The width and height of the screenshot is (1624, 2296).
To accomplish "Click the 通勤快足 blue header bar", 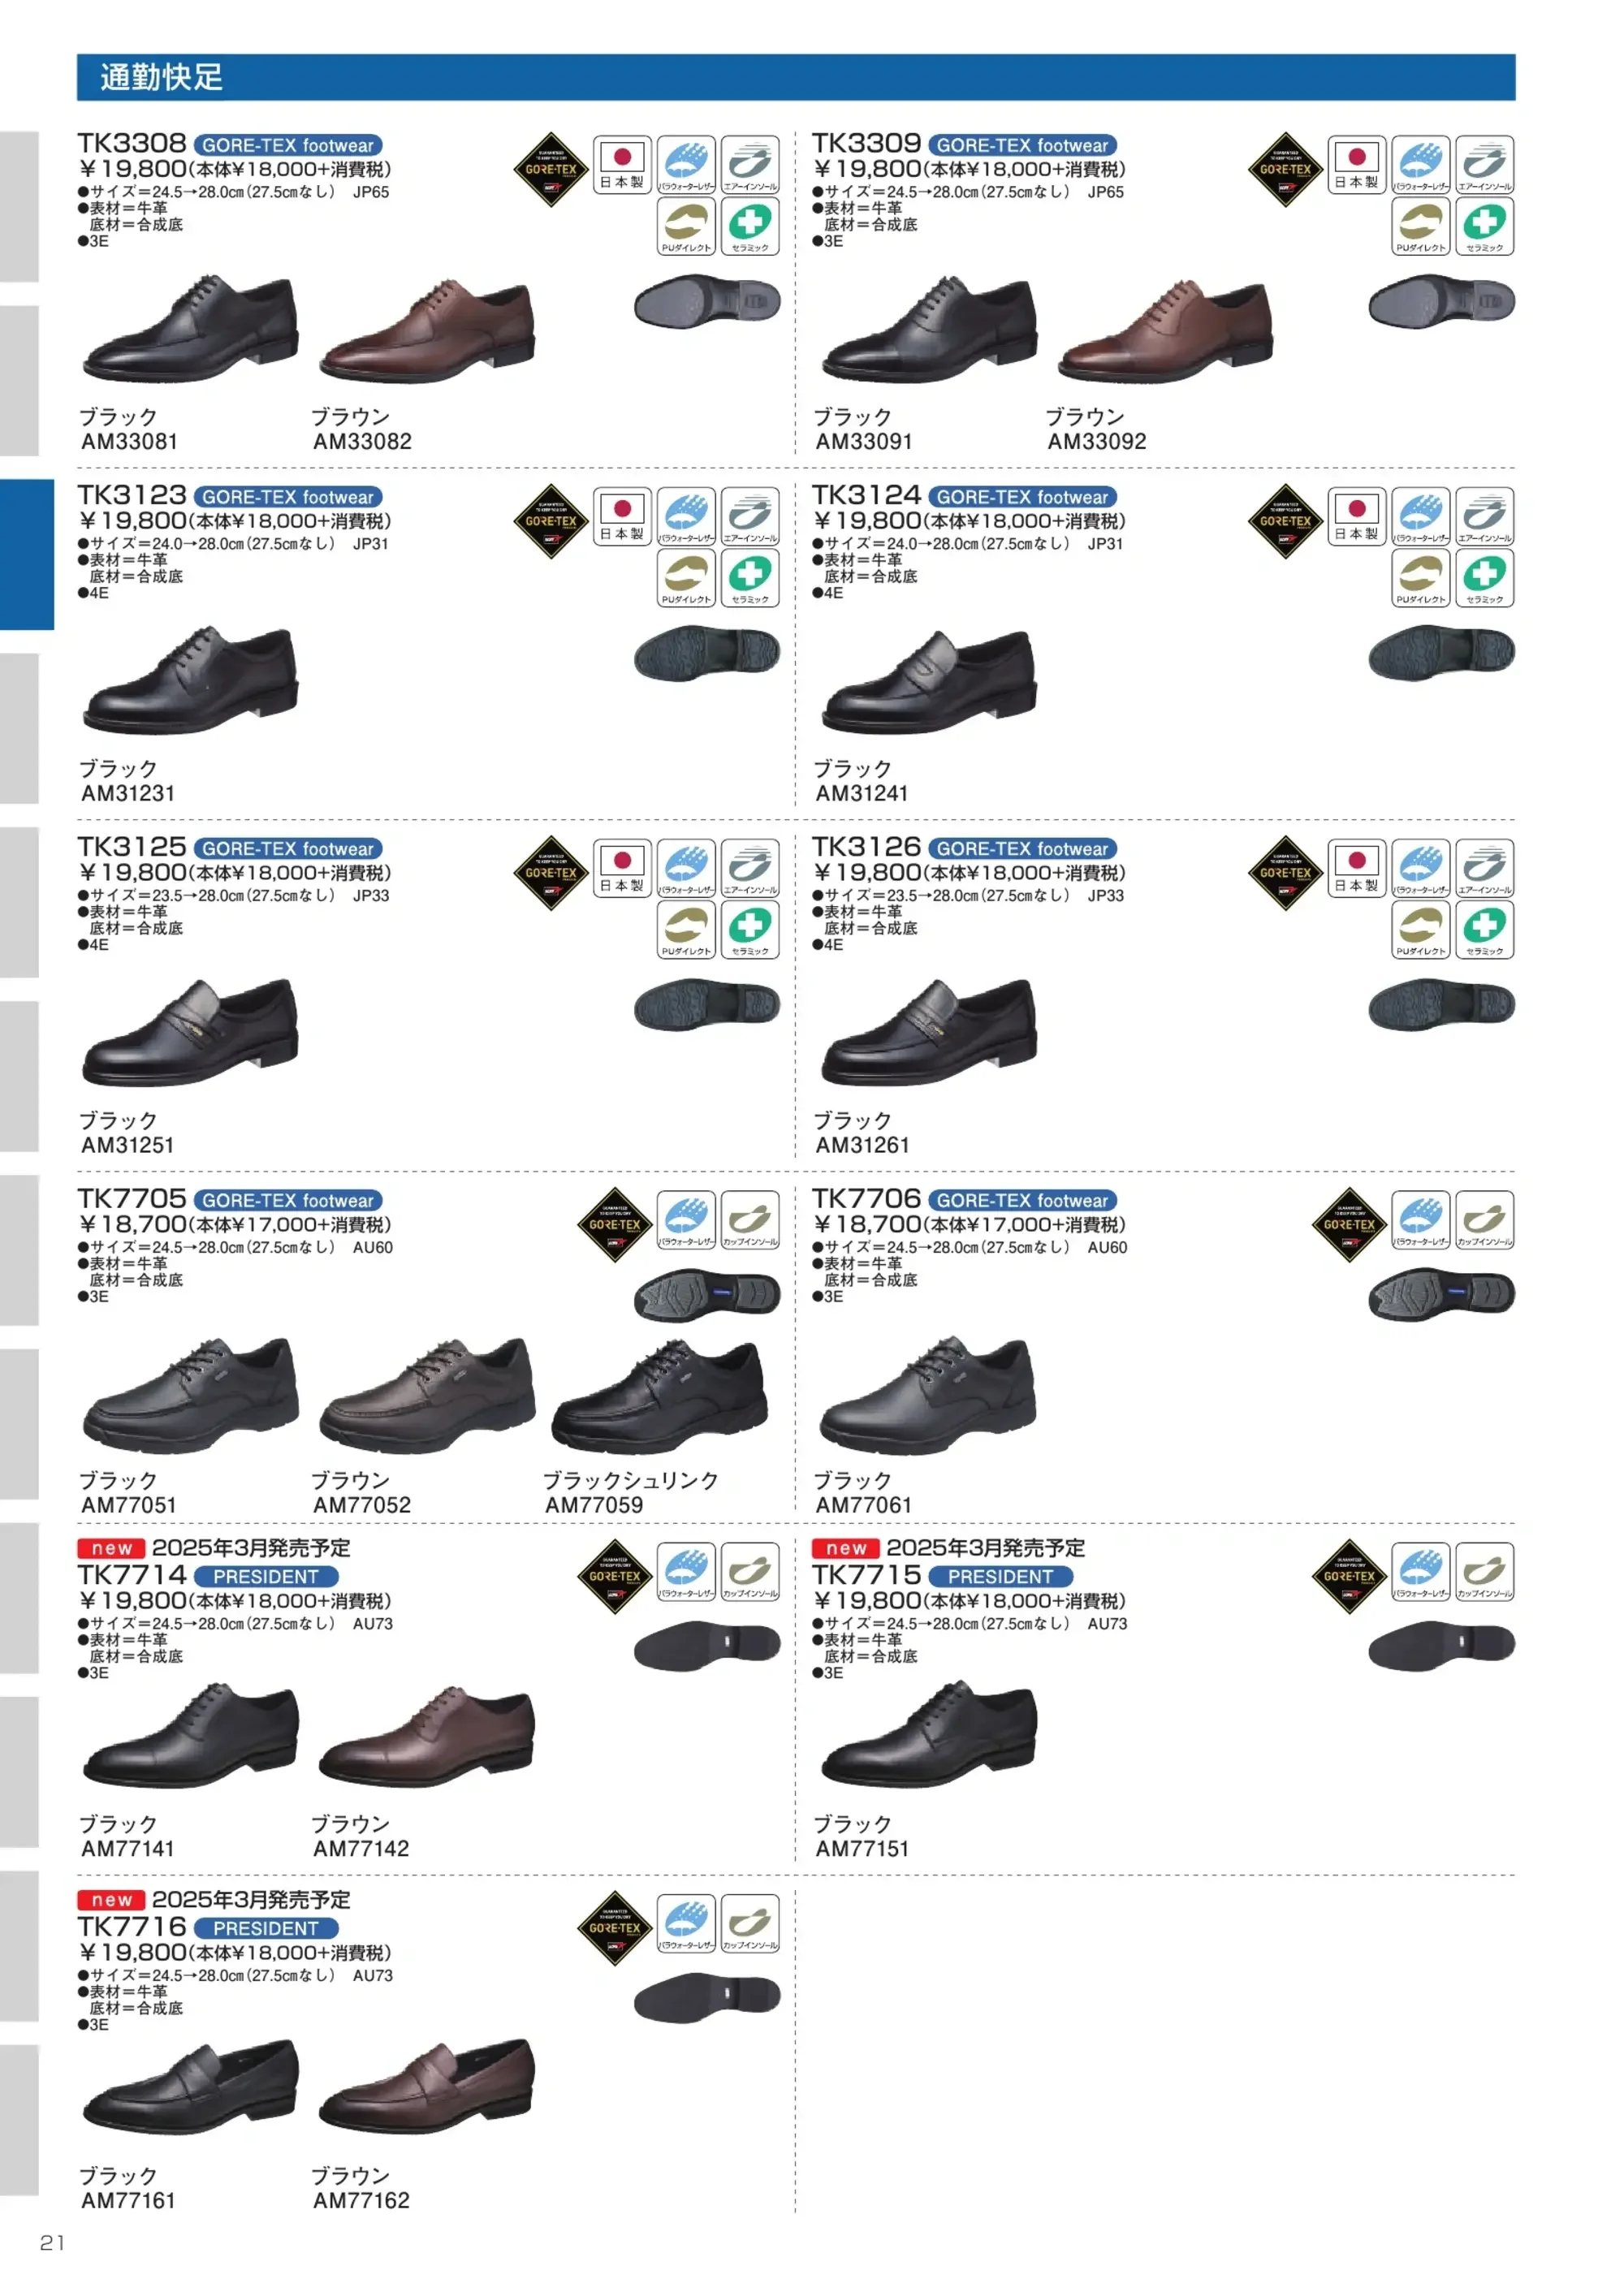I will 796,77.
